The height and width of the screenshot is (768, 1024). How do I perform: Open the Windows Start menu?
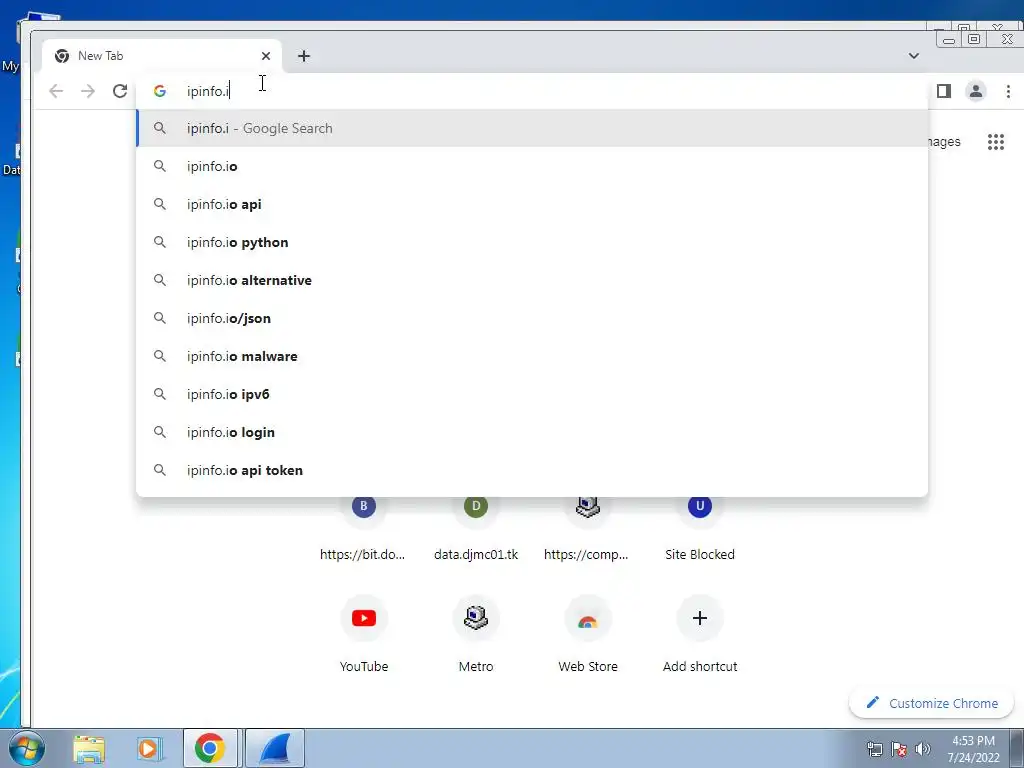[27, 748]
